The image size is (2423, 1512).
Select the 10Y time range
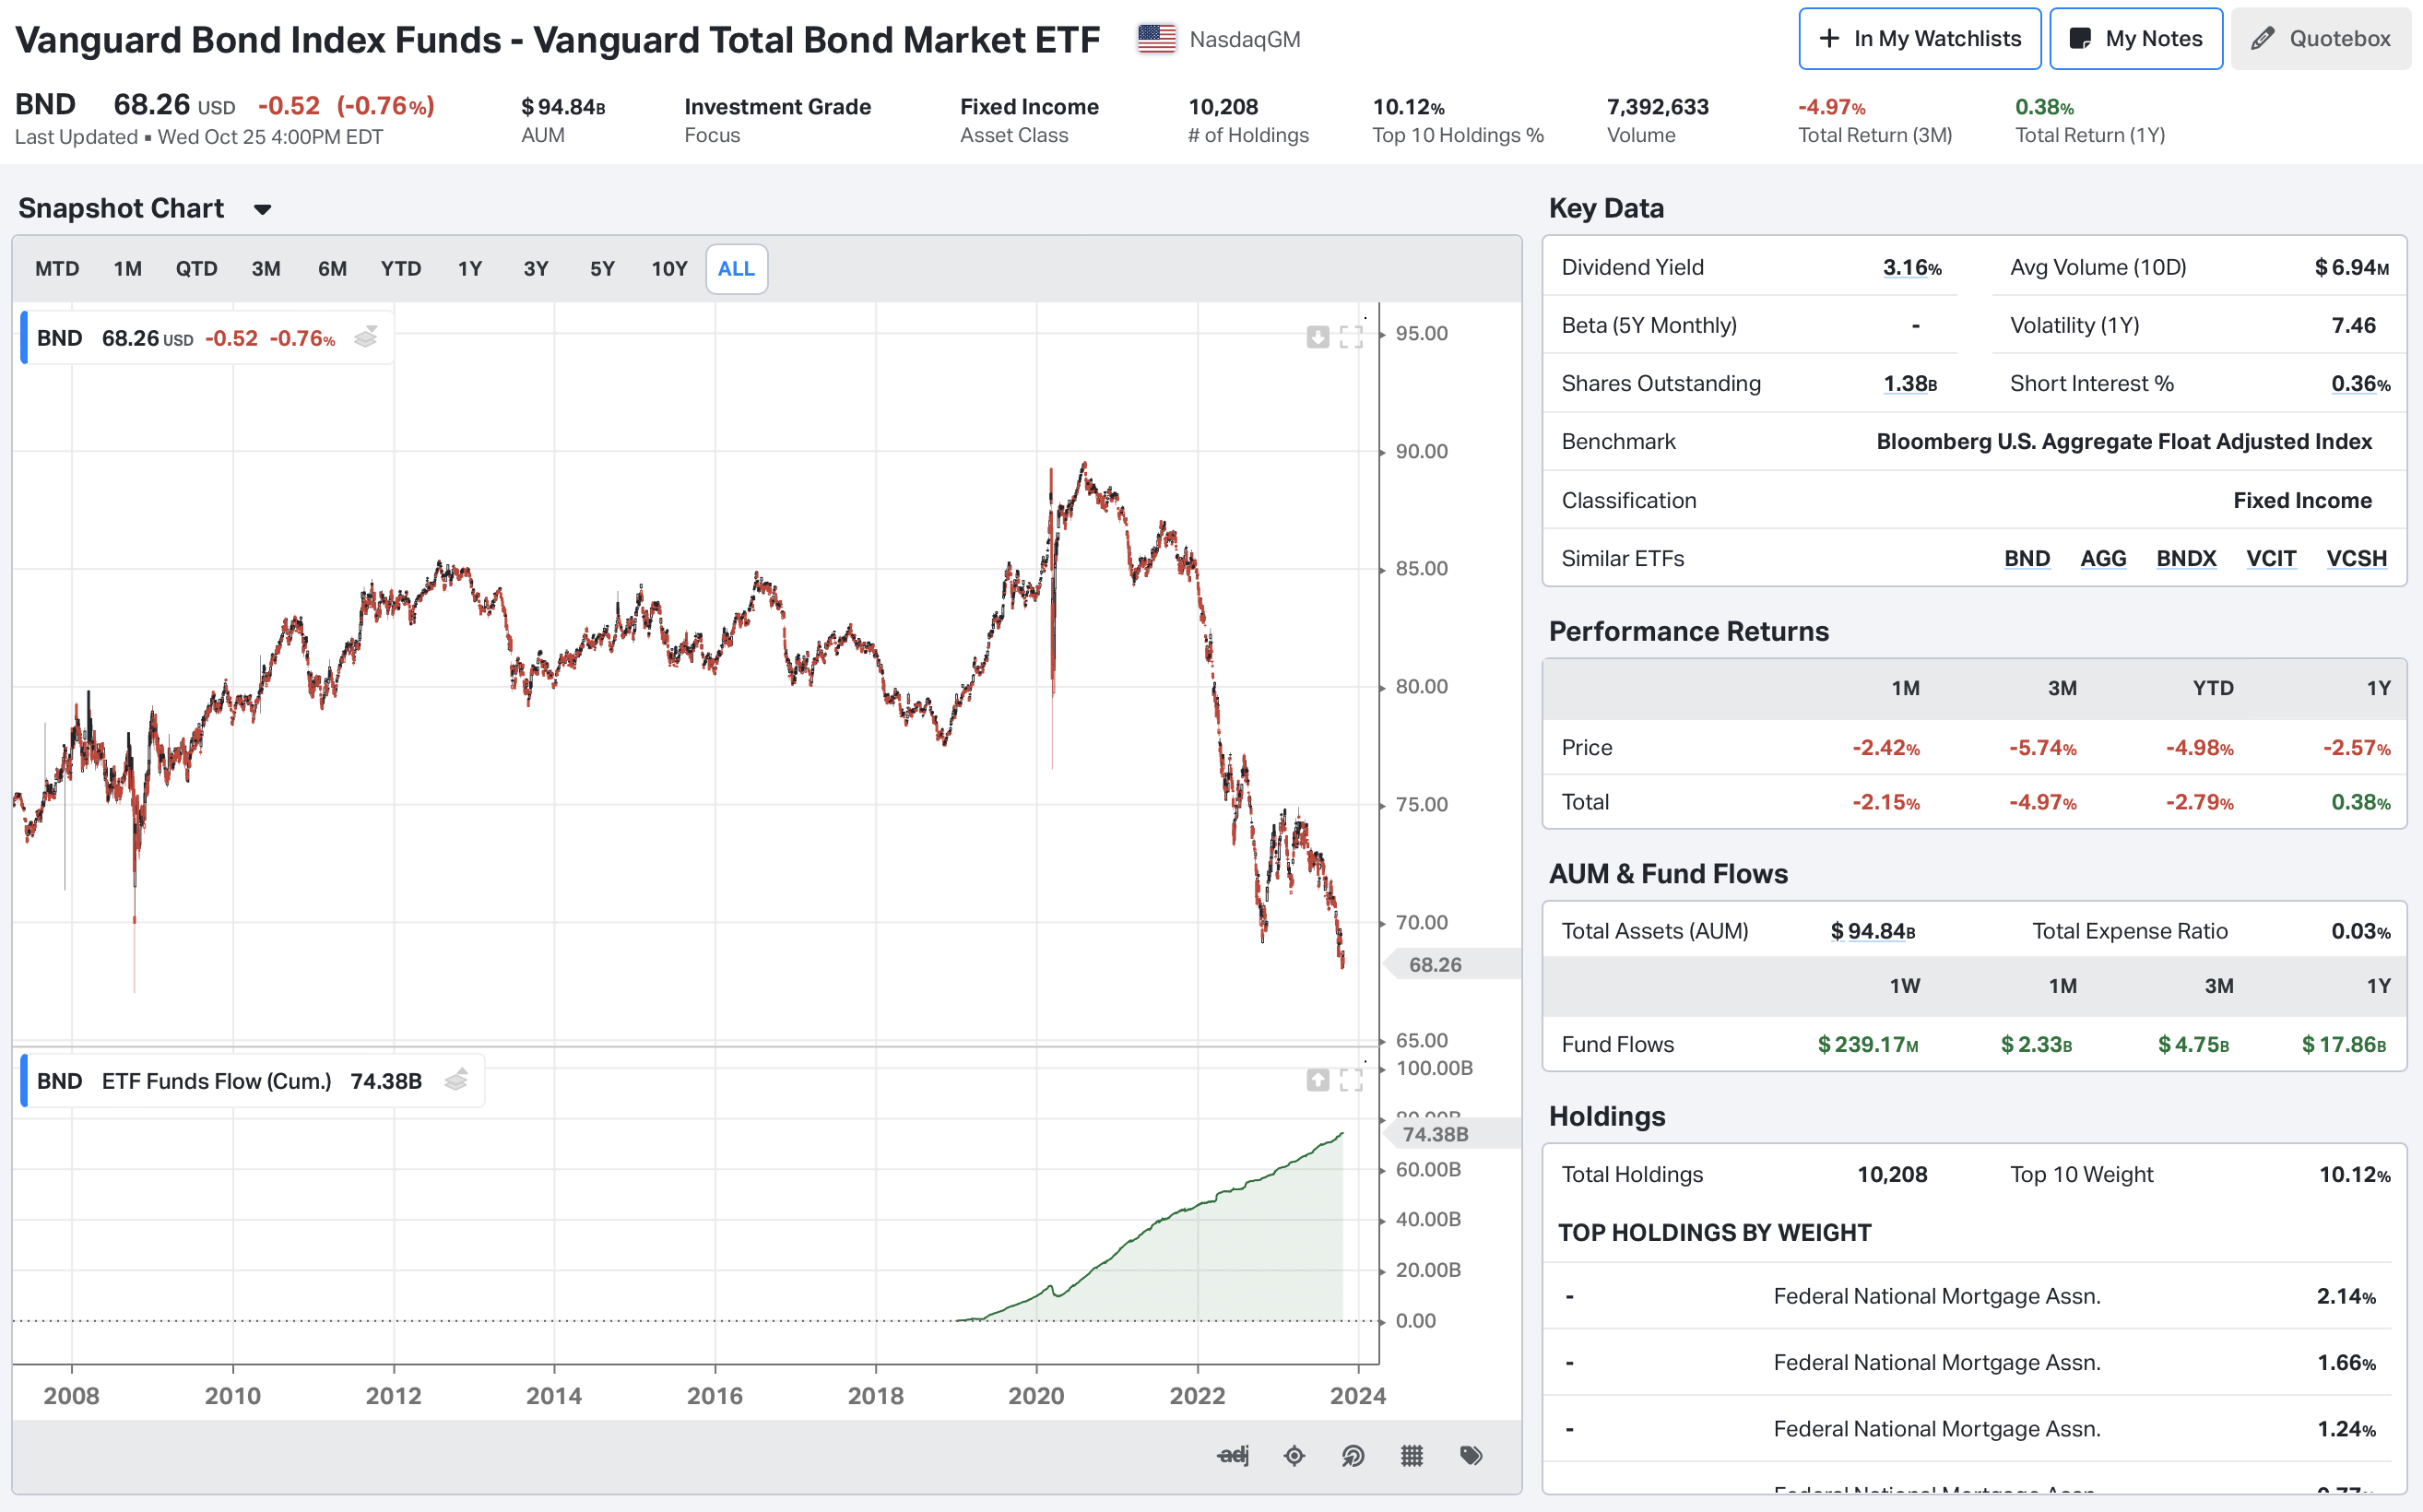pyautogui.click(x=669, y=269)
